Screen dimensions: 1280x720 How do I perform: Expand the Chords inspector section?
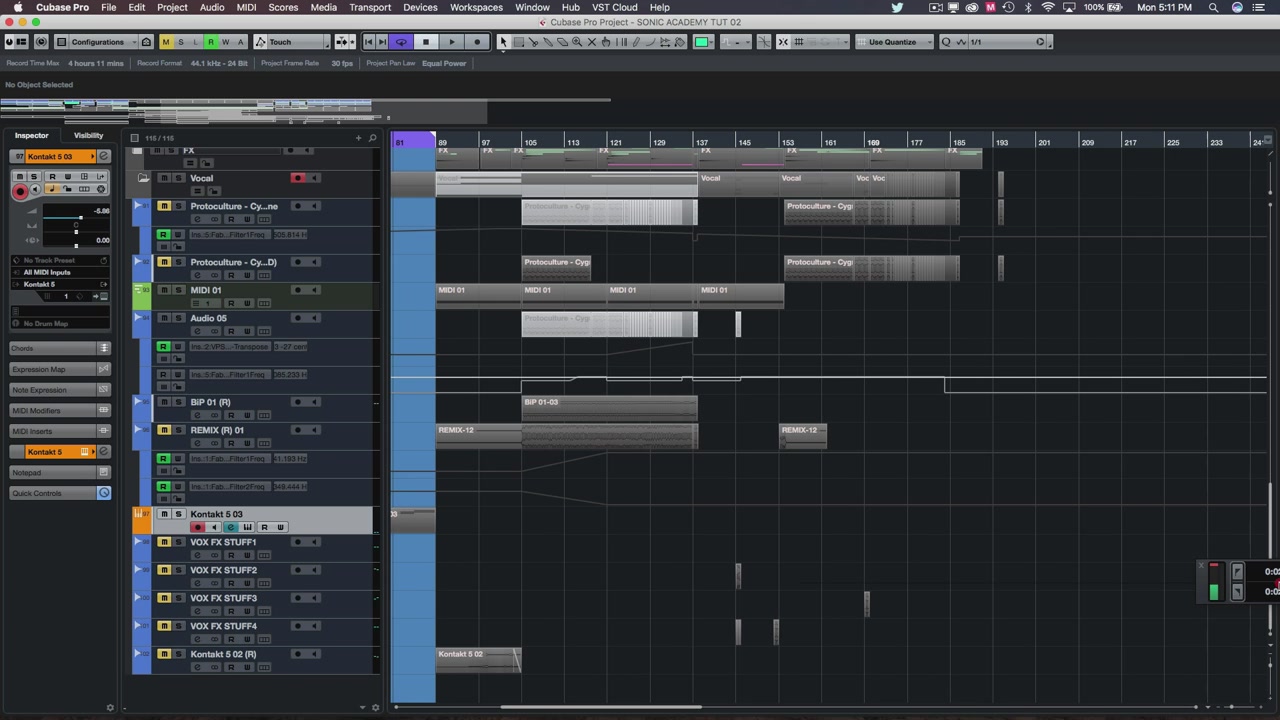click(60, 348)
